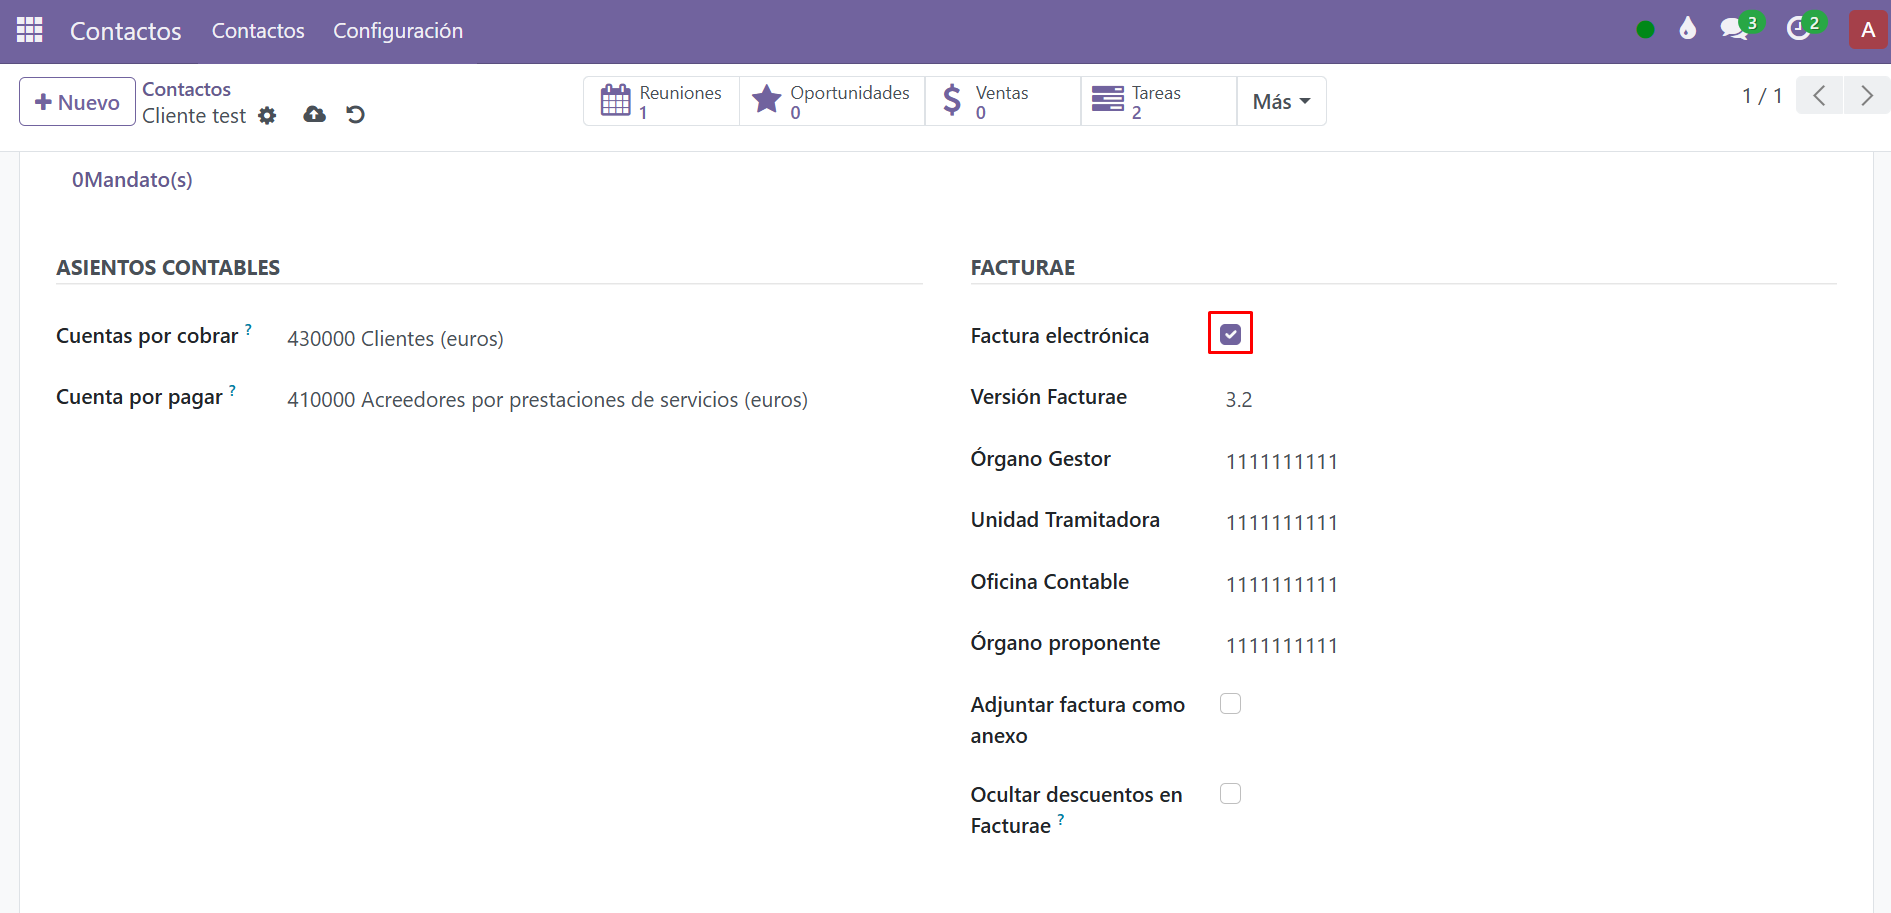Click the Factura electrónica label
The height and width of the screenshot is (913, 1891).
tap(1059, 336)
